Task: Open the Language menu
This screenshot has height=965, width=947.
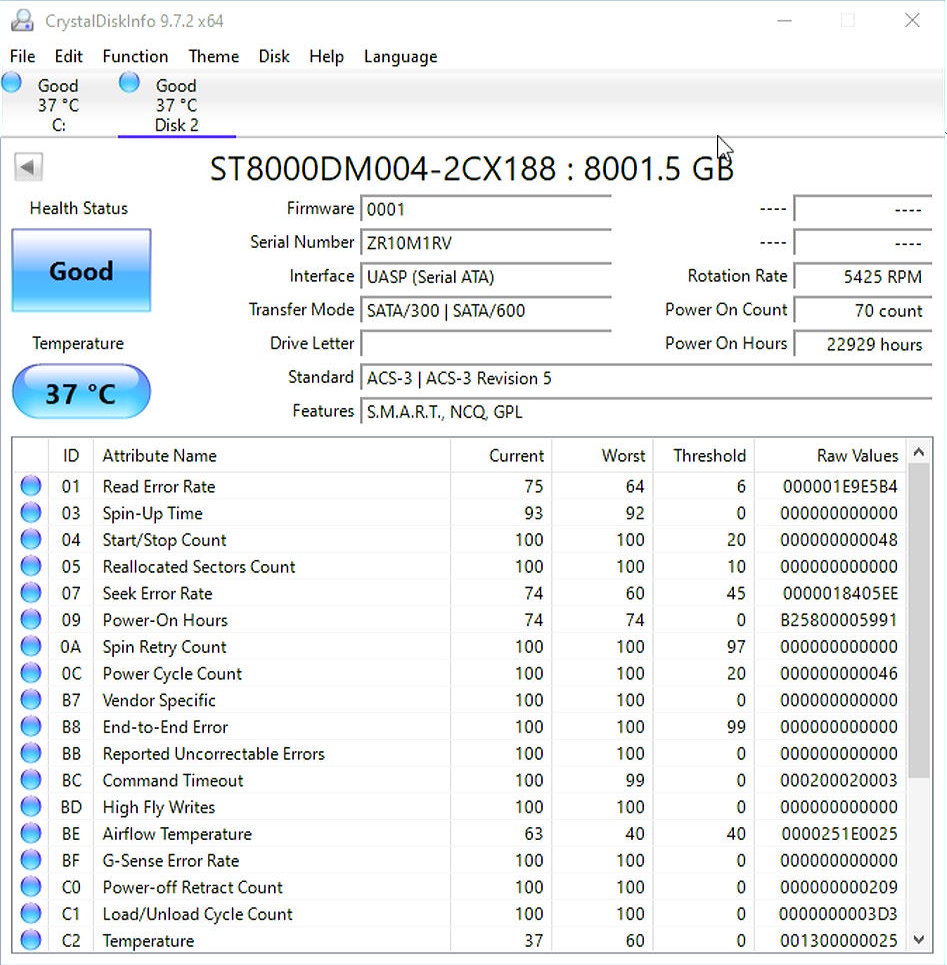Action: (400, 57)
